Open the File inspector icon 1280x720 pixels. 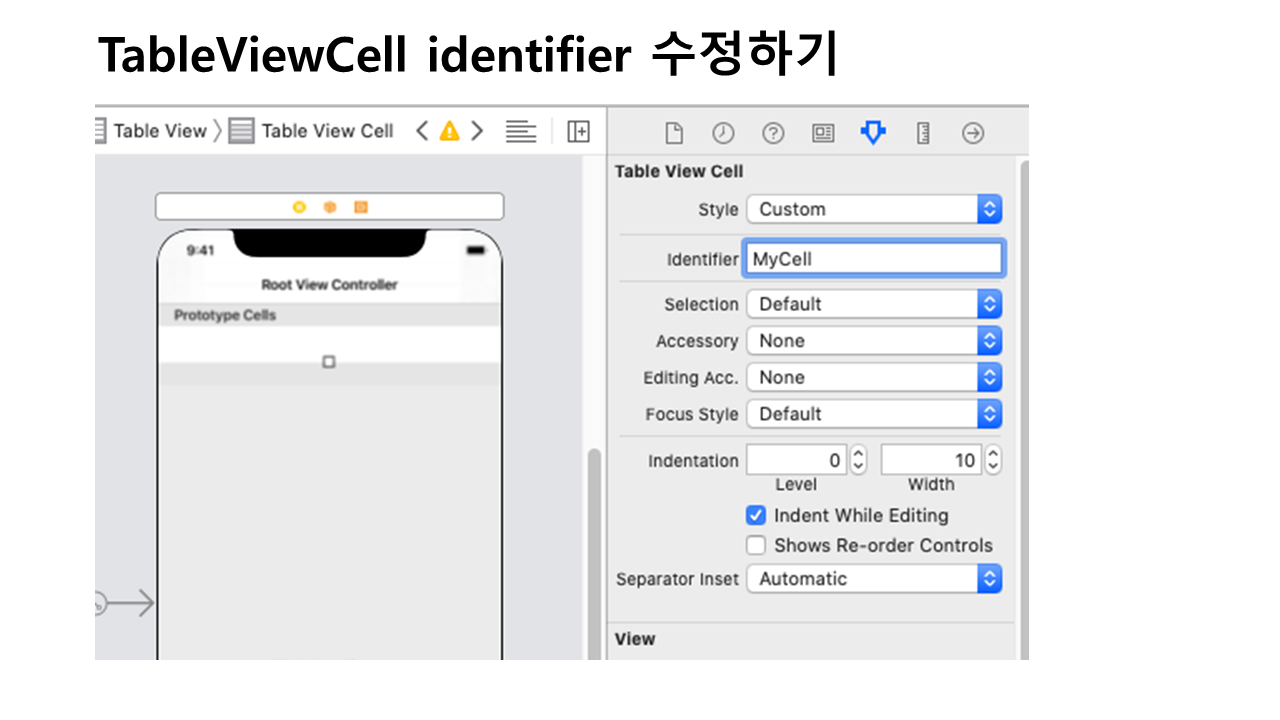coord(674,133)
